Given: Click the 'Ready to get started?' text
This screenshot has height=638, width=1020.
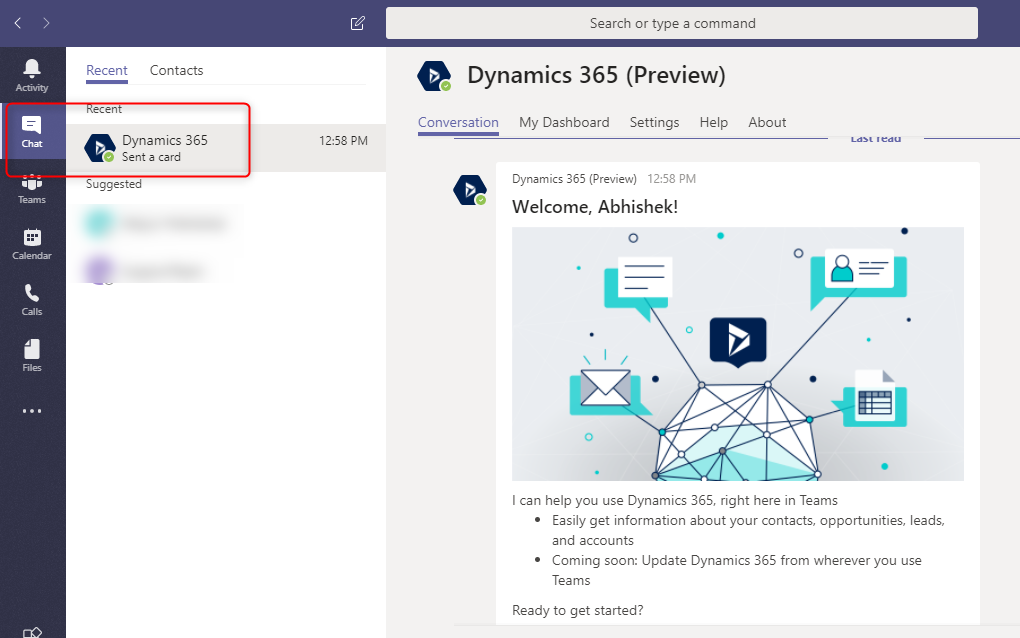Looking at the screenshot, I should pyautogui.click(x=578, y=610).
